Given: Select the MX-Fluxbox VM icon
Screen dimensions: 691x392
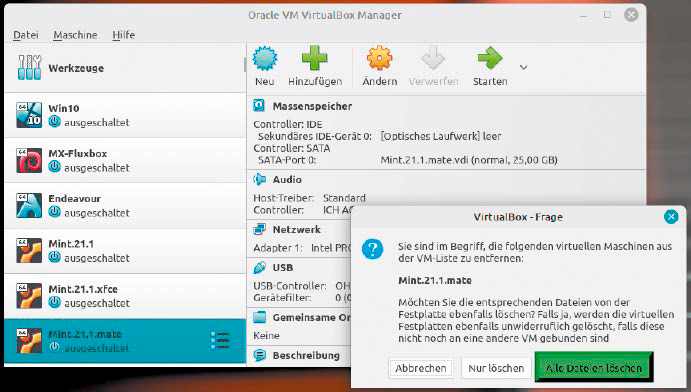Looking at the screenshot, I should coord(29,160).
